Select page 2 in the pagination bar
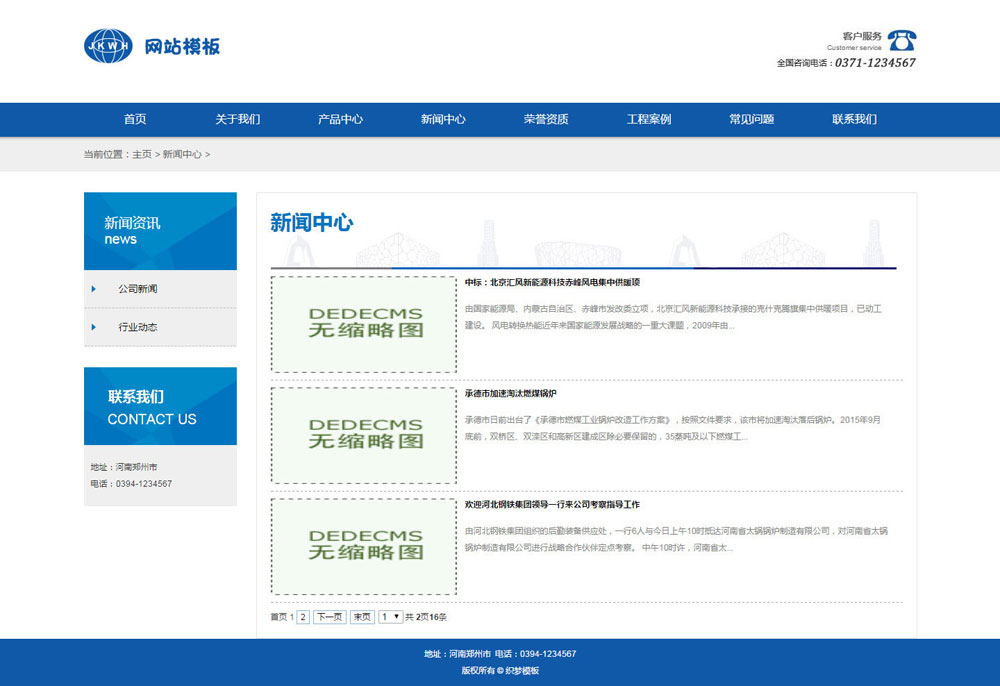This screenshot has height=686, width=1000. coord(302,617)
